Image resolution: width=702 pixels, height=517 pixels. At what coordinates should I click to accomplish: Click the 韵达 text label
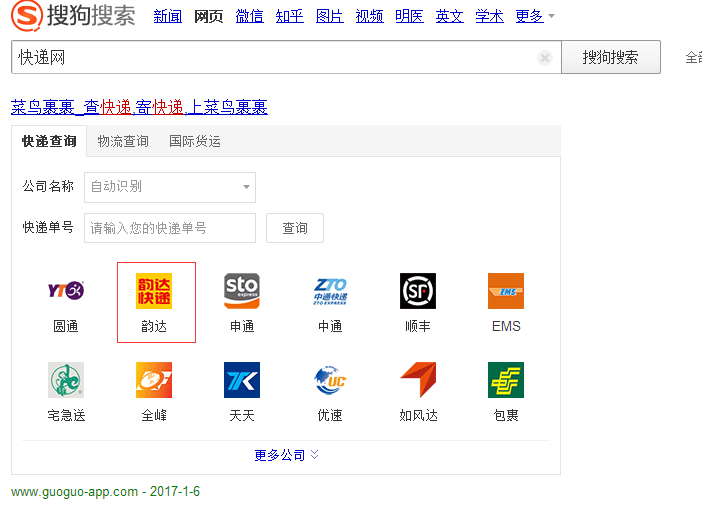(154, 326)
